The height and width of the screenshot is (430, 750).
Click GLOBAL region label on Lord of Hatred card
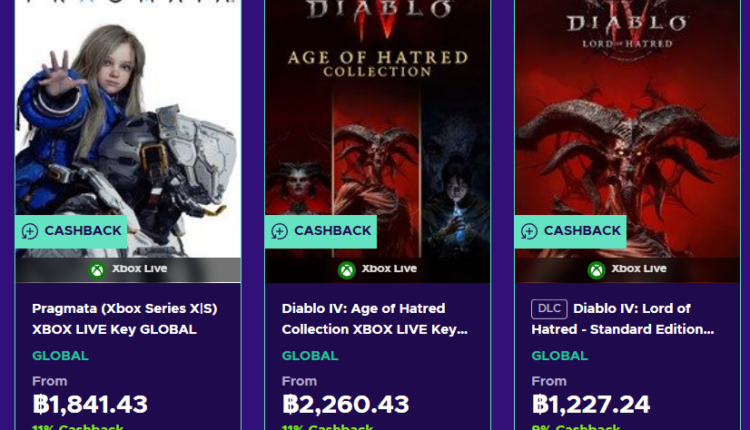[x=560, y=355]
